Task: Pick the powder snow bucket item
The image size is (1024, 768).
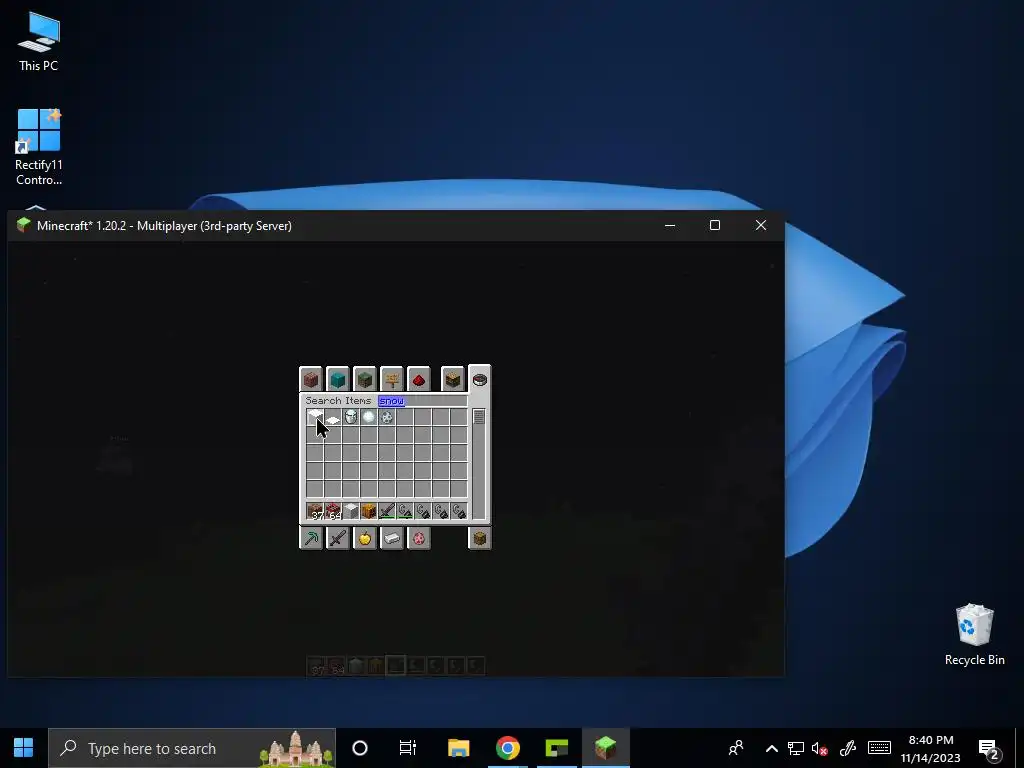Action: 351,417
